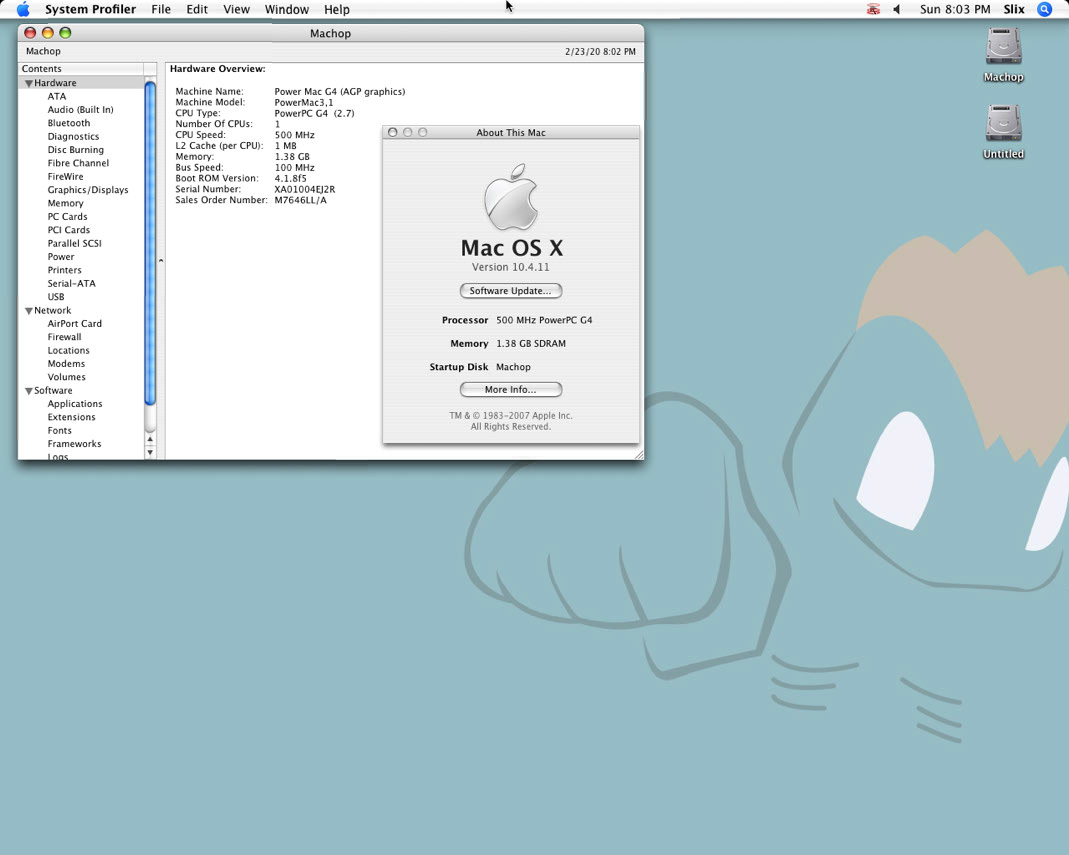The image size is (1069, 855).
Task: Select ATA in the Hardware list
Action: point(57,97)
